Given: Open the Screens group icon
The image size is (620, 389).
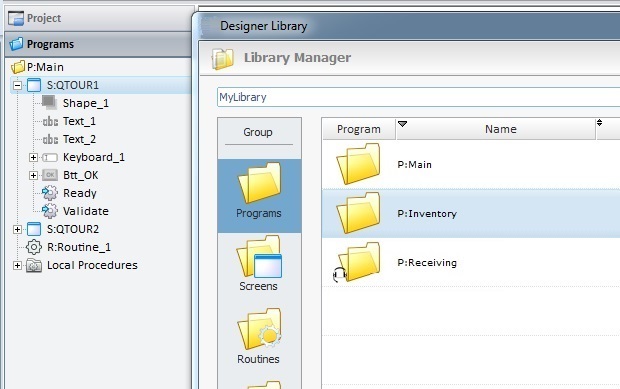Looking at the screenshot, I should coord(259,256).
